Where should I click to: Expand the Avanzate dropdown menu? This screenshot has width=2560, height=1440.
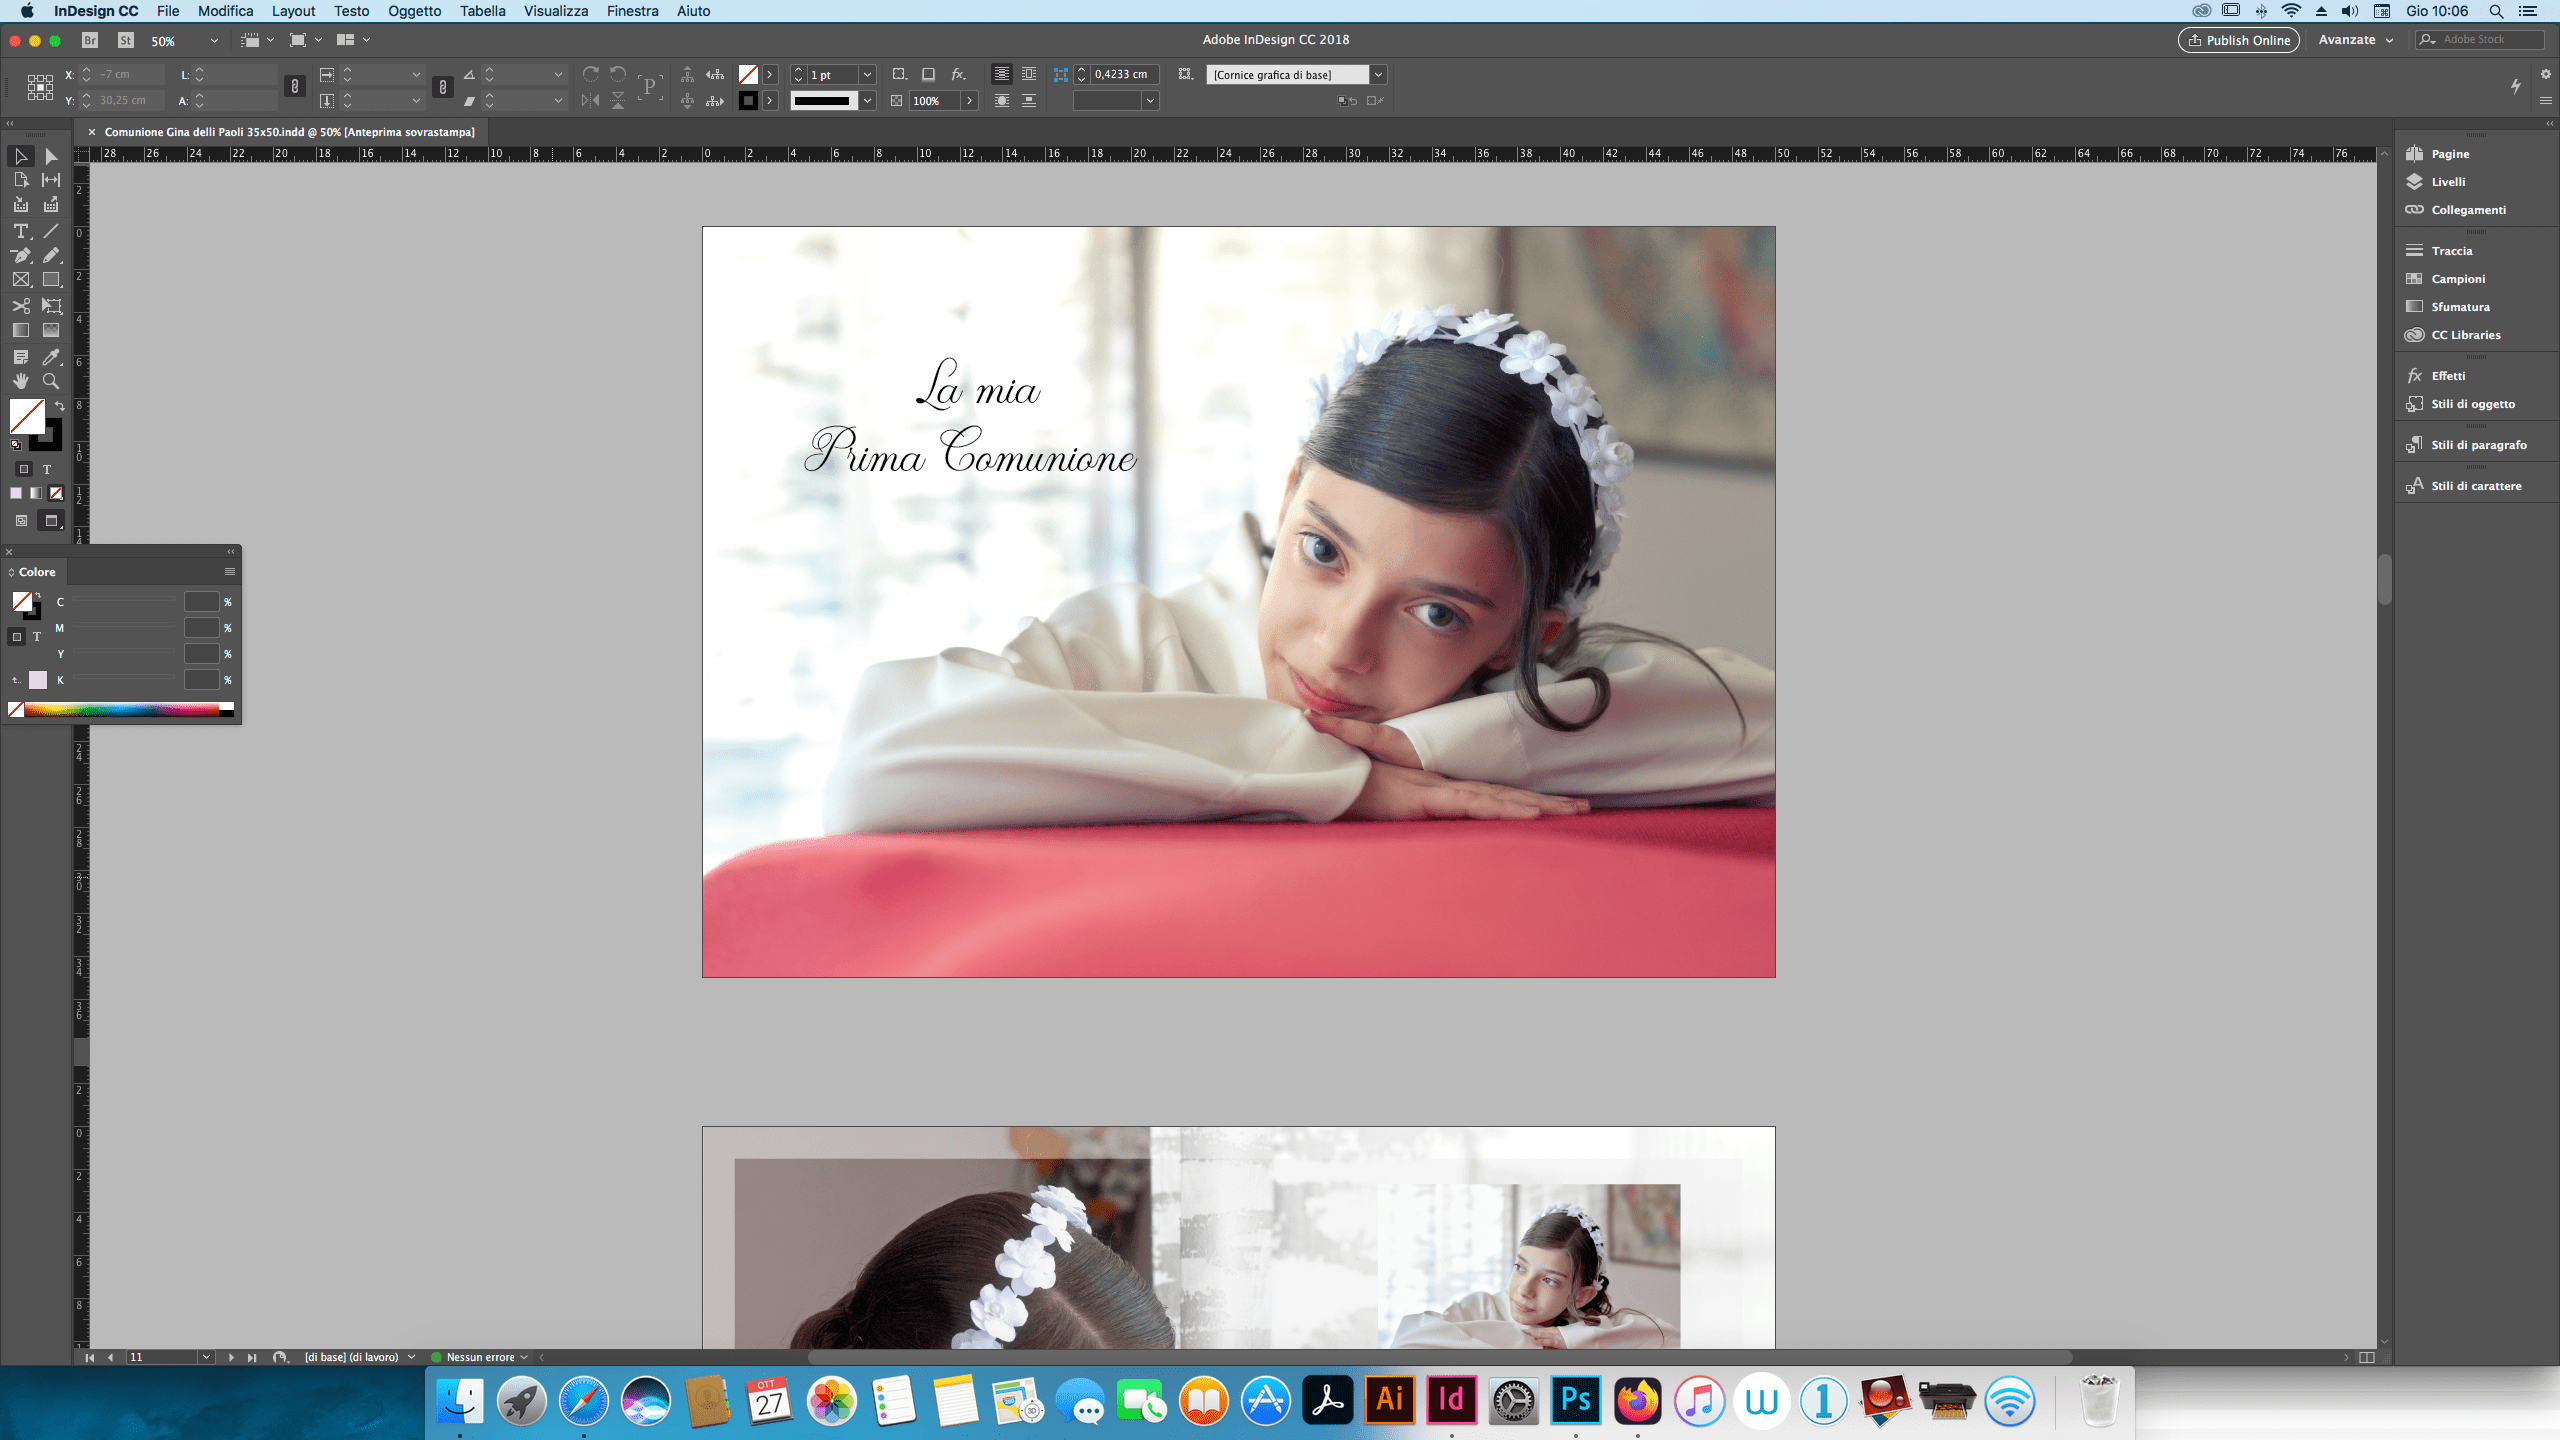pyautogui.click(x=2354, y=39)
